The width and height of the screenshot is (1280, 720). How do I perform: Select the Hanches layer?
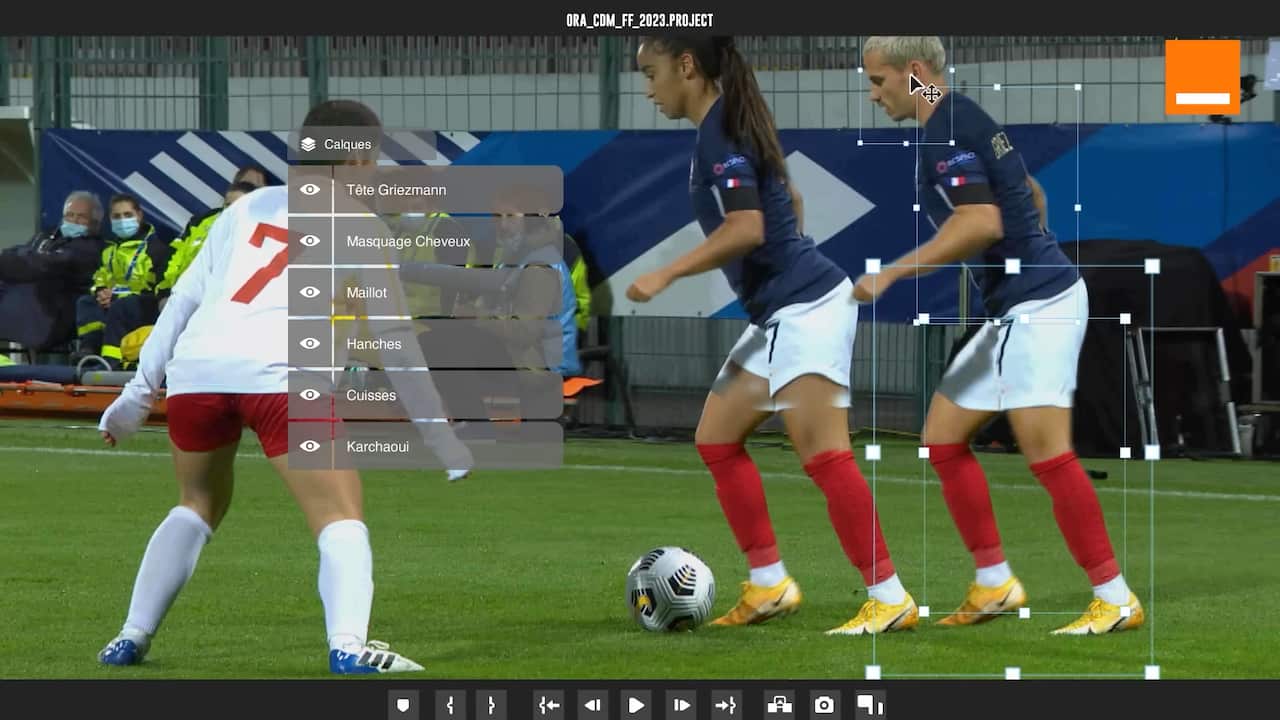click(x=374, y=344)
